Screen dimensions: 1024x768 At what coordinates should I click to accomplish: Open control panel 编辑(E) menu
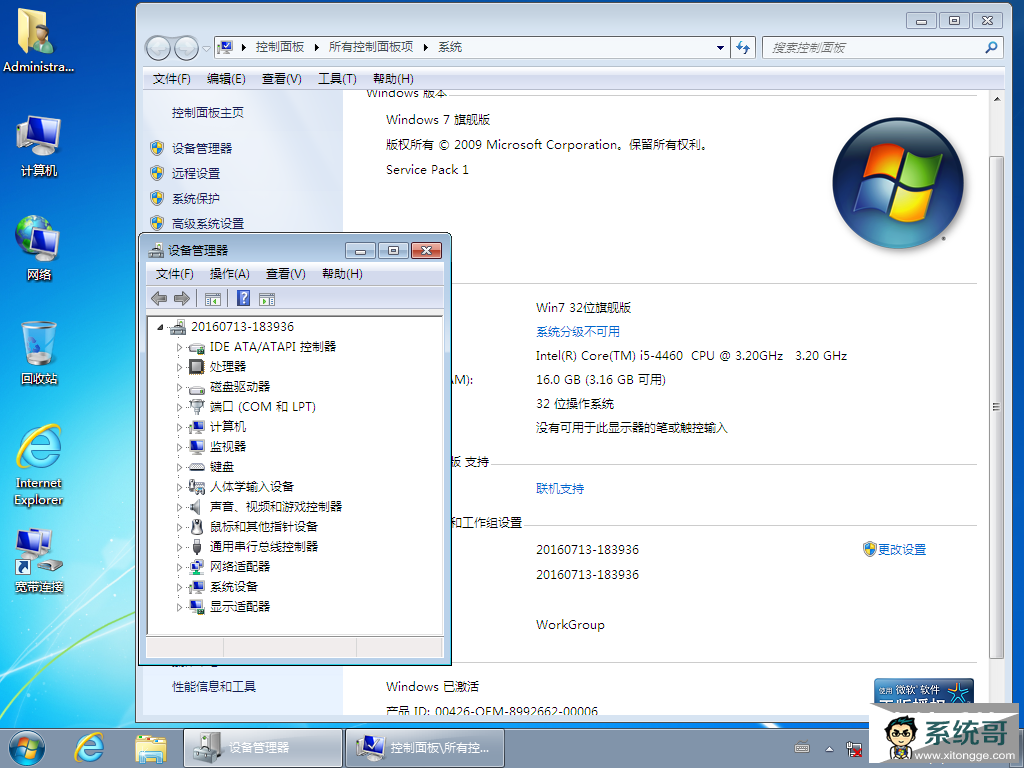(226, 79)
